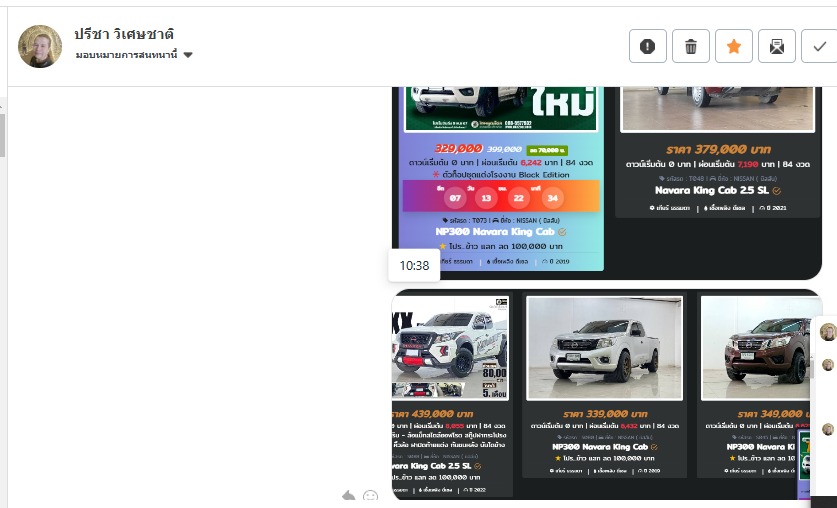The width and height of the screenshot is (837, 508).
Task: Click the ราคา 379,000 บาท price
Action: click(x=718, y=149)
